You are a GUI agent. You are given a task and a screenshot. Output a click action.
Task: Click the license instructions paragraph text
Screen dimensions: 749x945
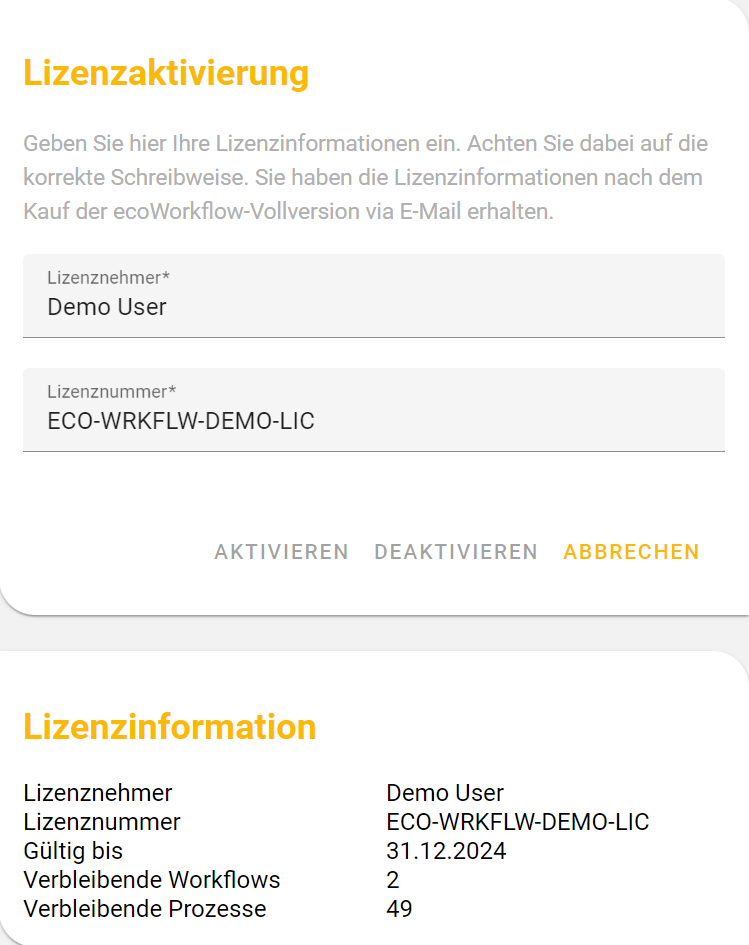[365, 178]
